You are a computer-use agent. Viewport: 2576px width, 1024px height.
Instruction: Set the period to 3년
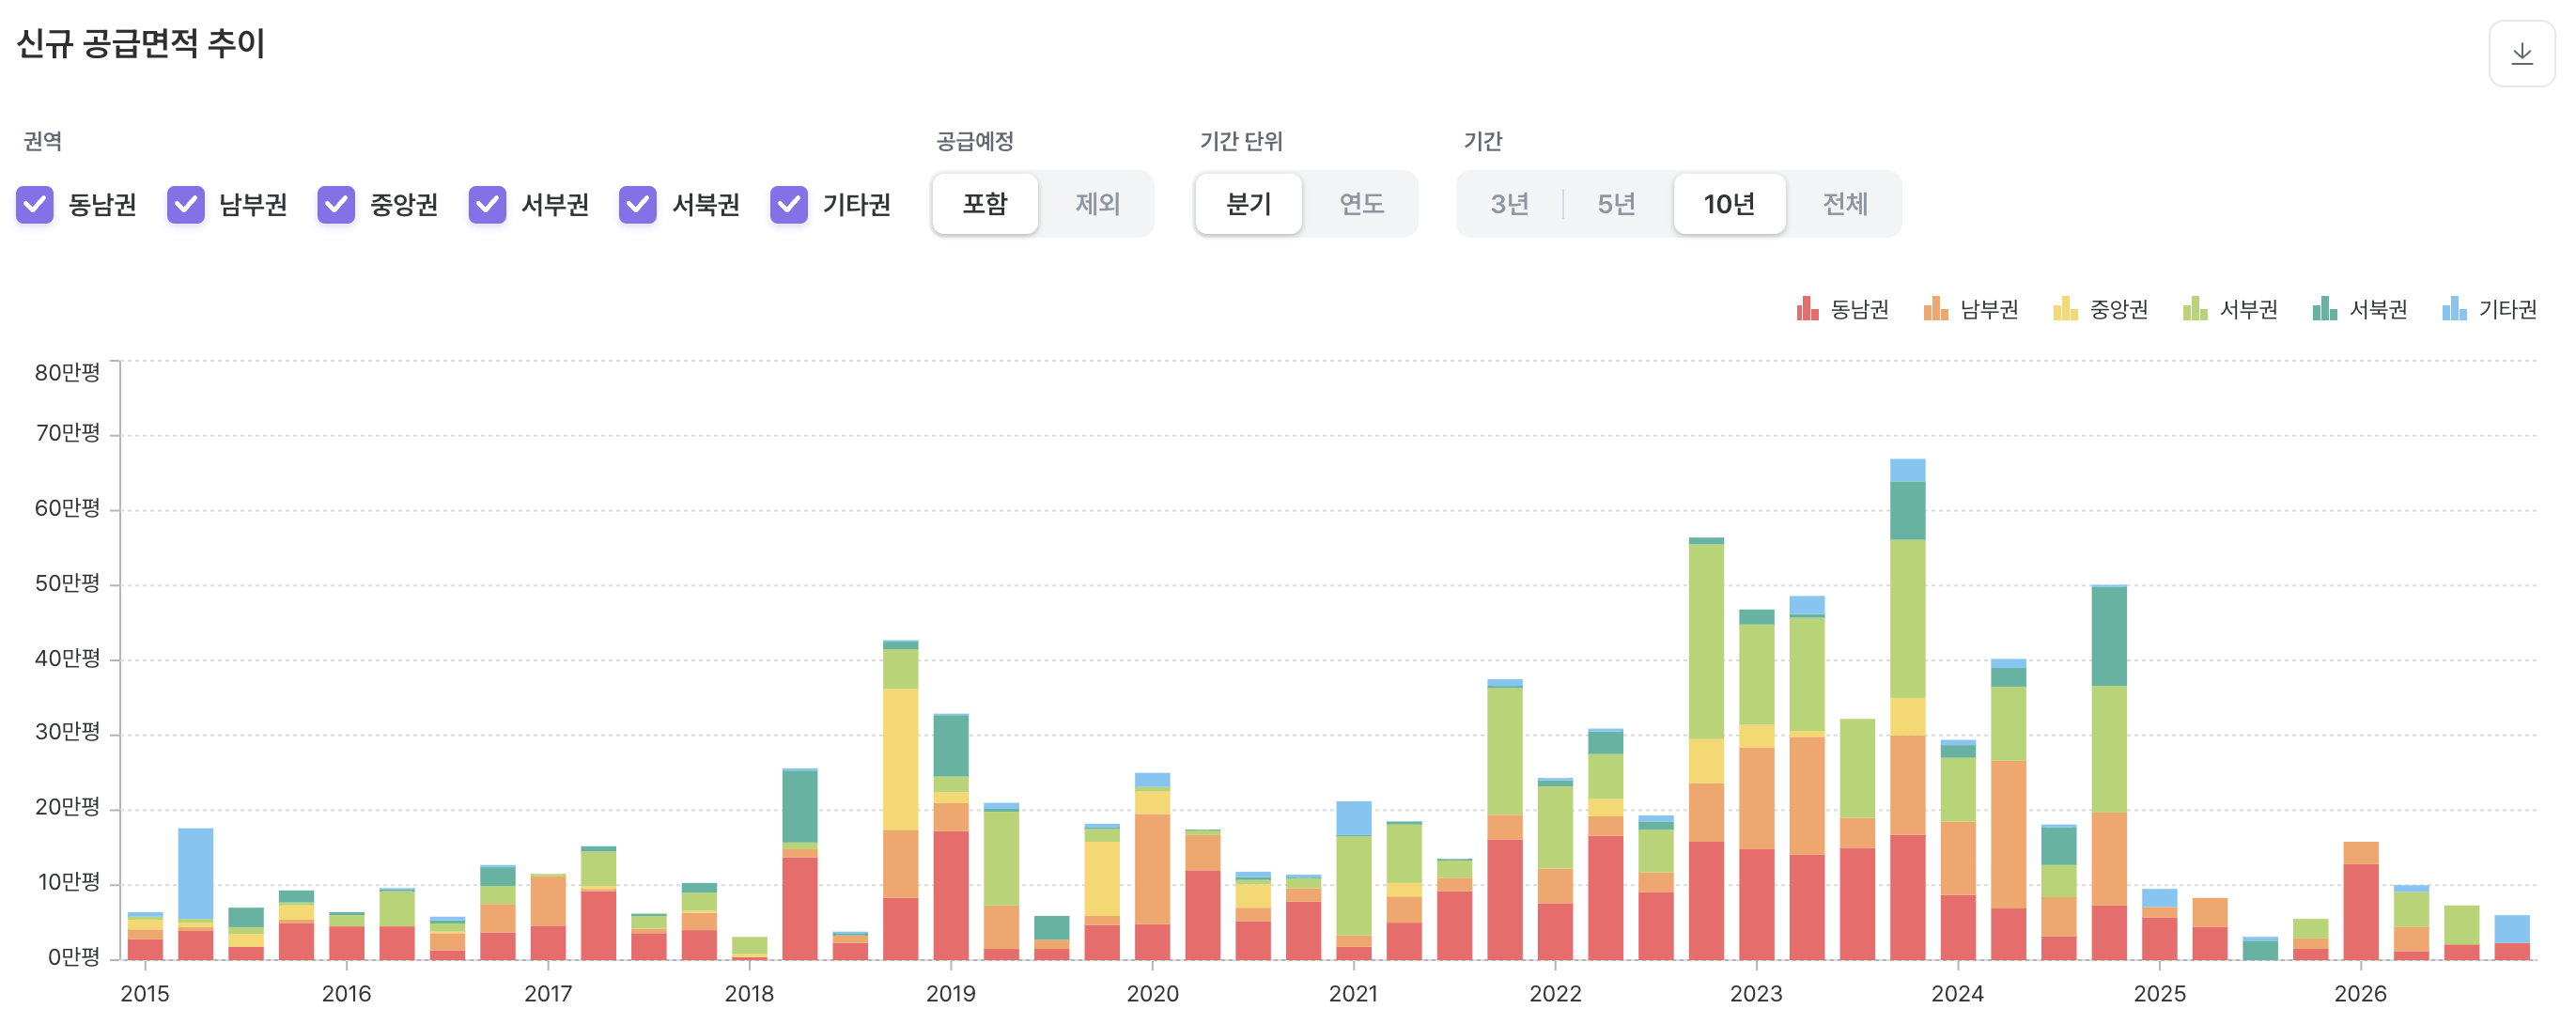(1509, 204)
